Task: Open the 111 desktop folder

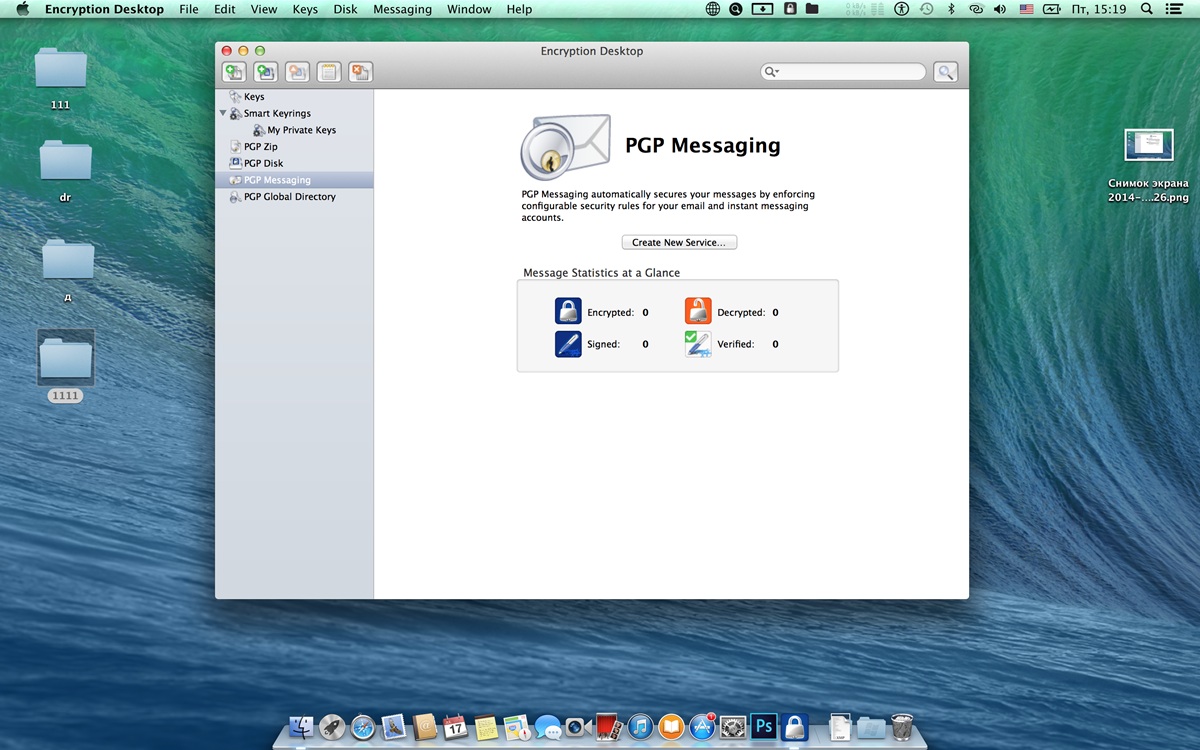Action: (61, 68)
